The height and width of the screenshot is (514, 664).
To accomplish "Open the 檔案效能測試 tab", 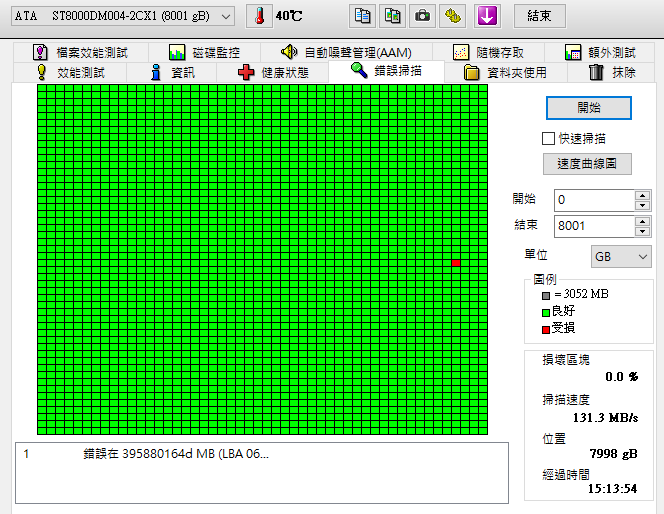I will coord(81,53).
